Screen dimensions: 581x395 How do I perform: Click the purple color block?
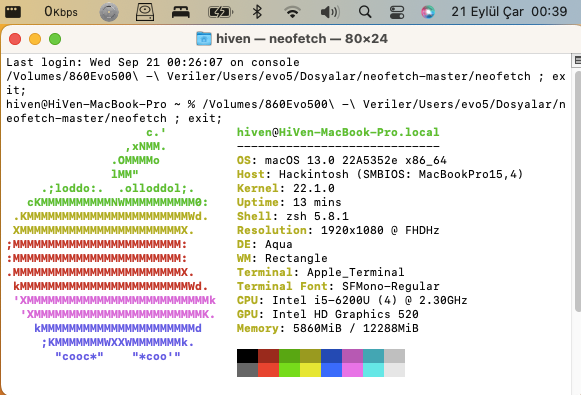click(352, 356)
